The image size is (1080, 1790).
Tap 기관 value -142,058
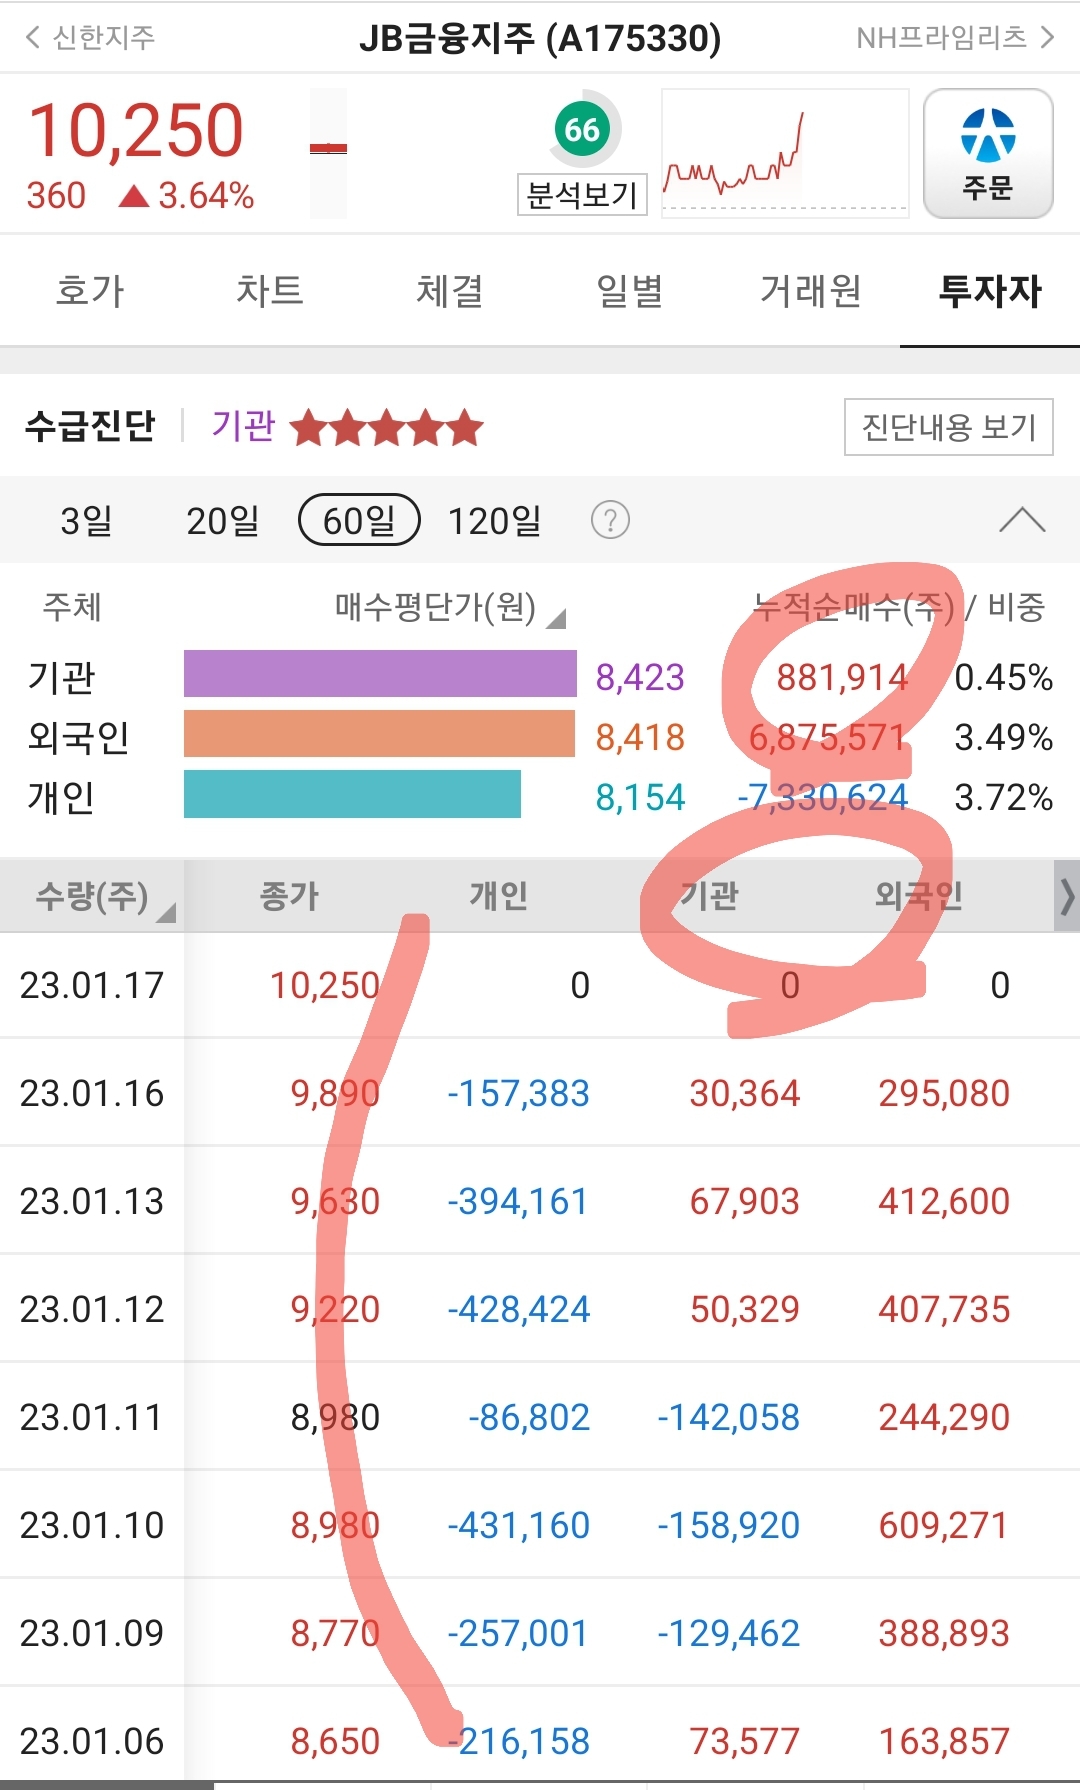(728, 1417)
